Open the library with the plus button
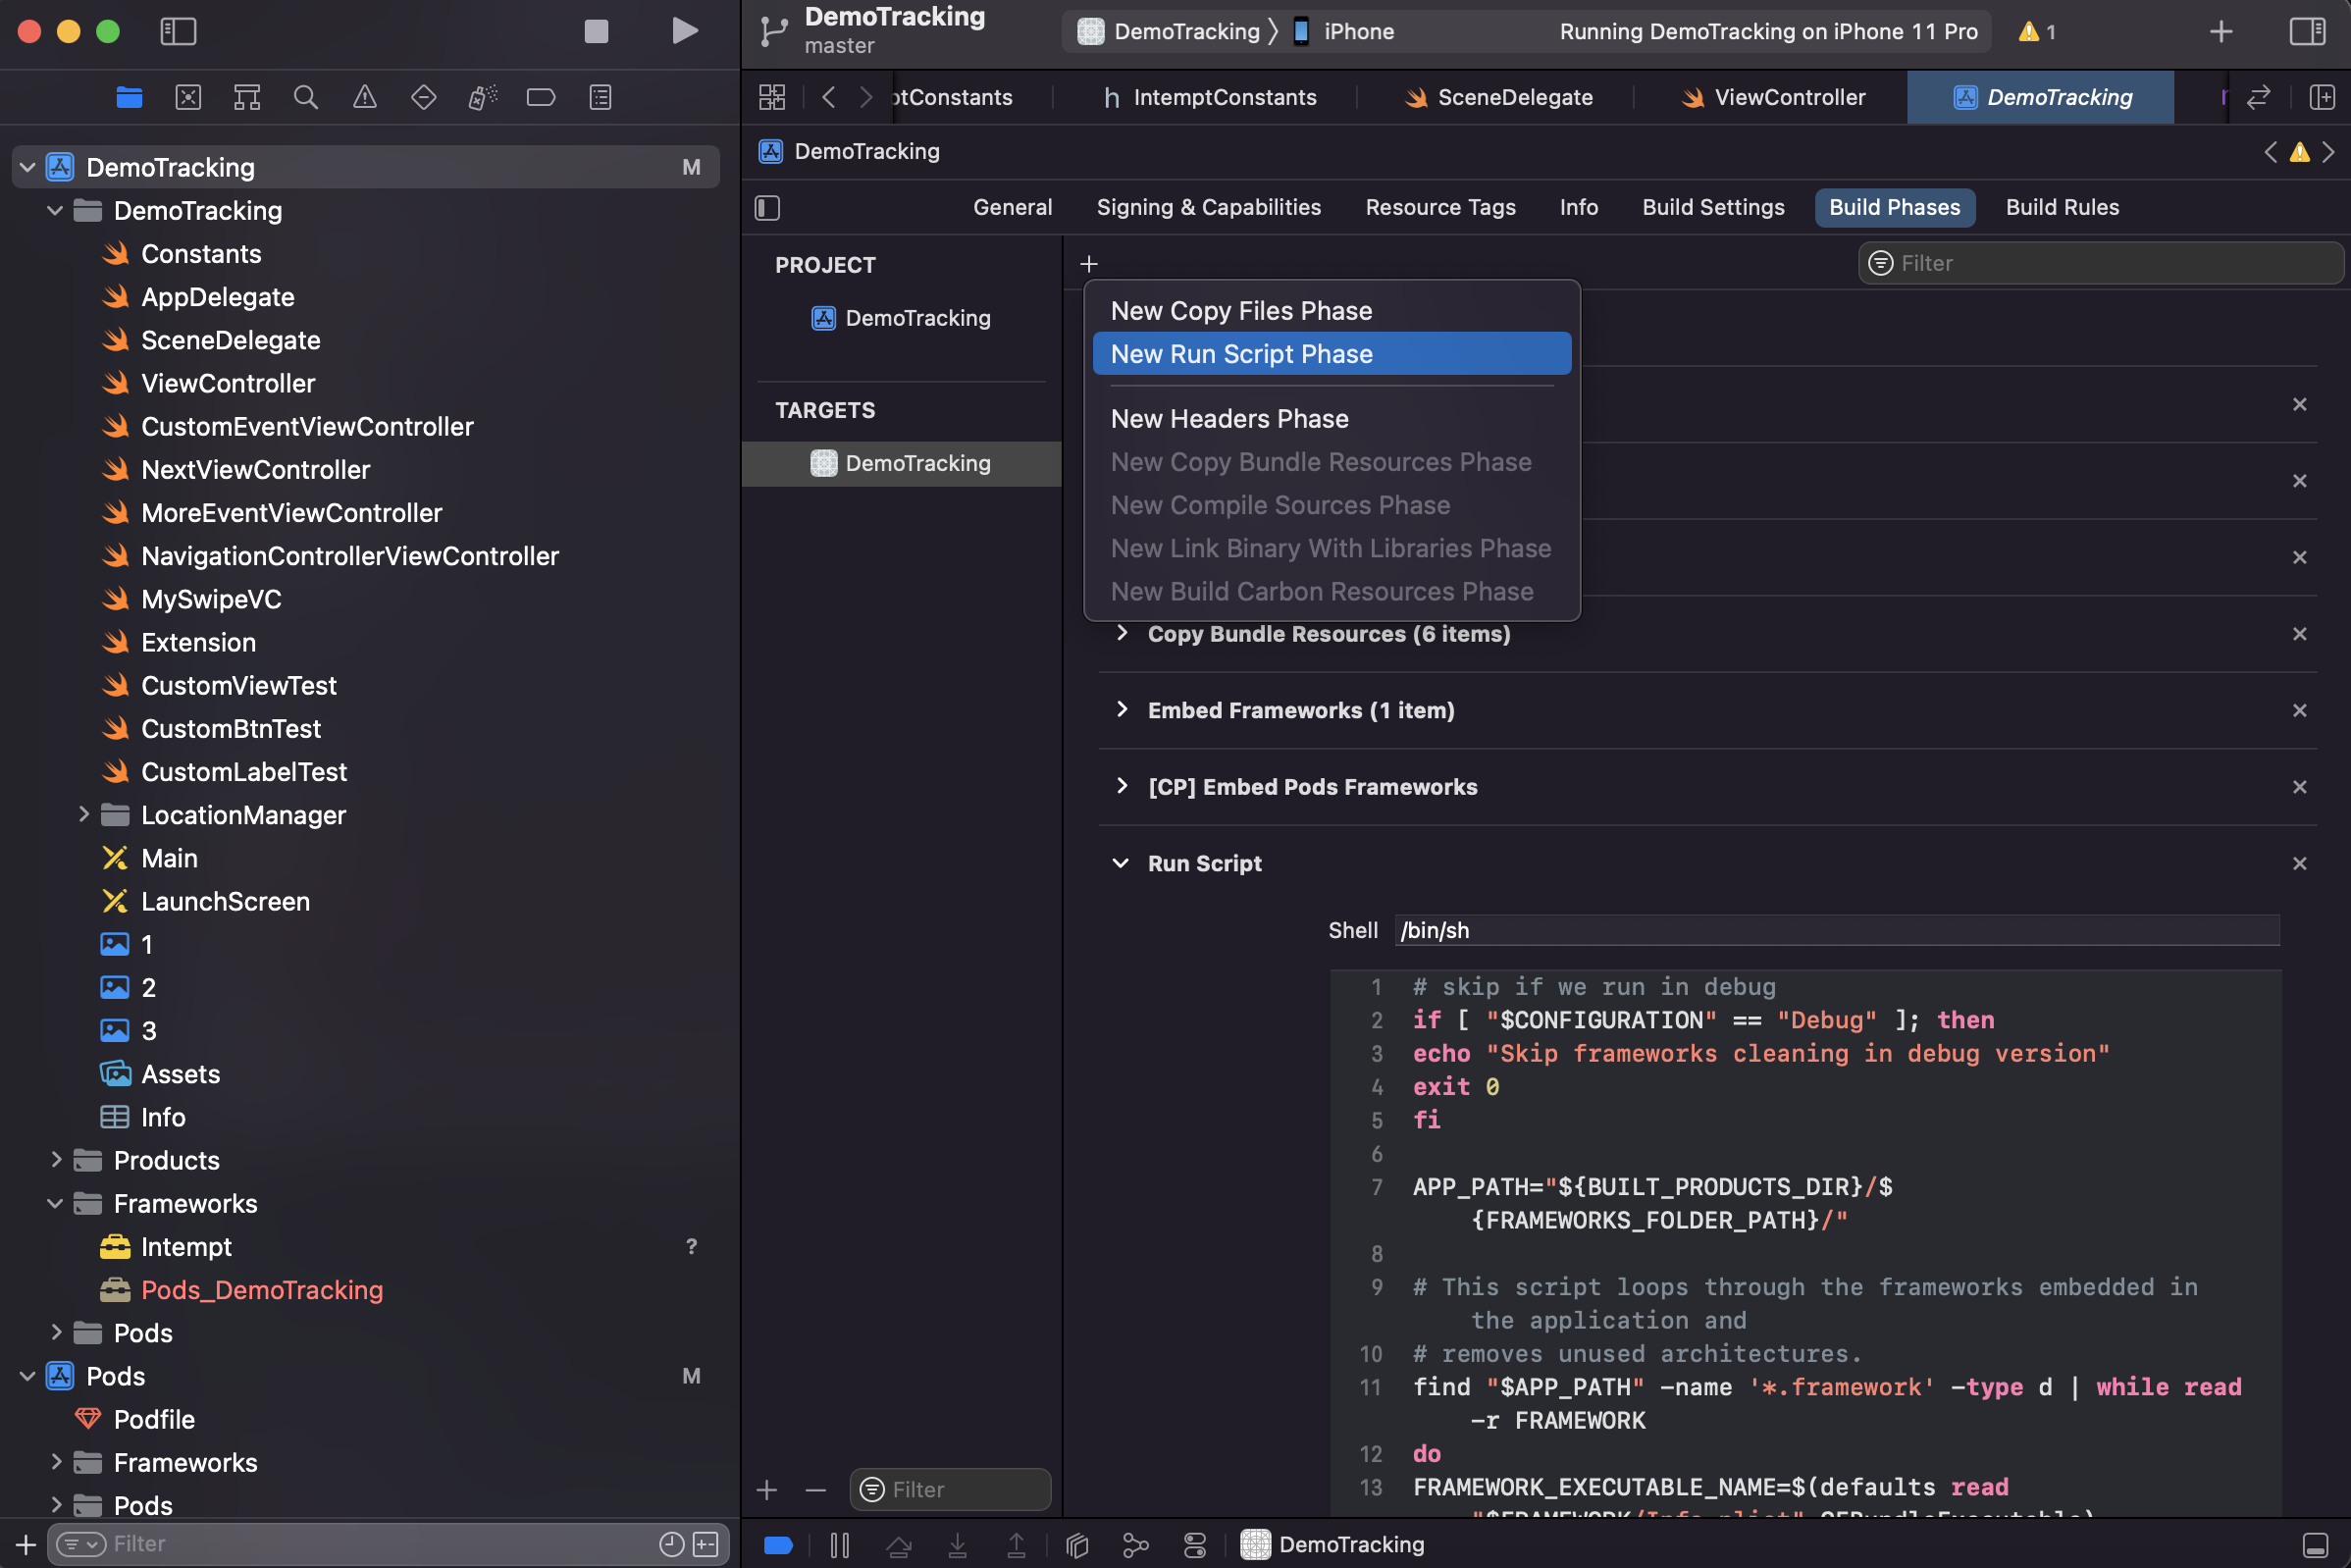Screen dimensions: 2351x1568 [x=2221, y=31]
